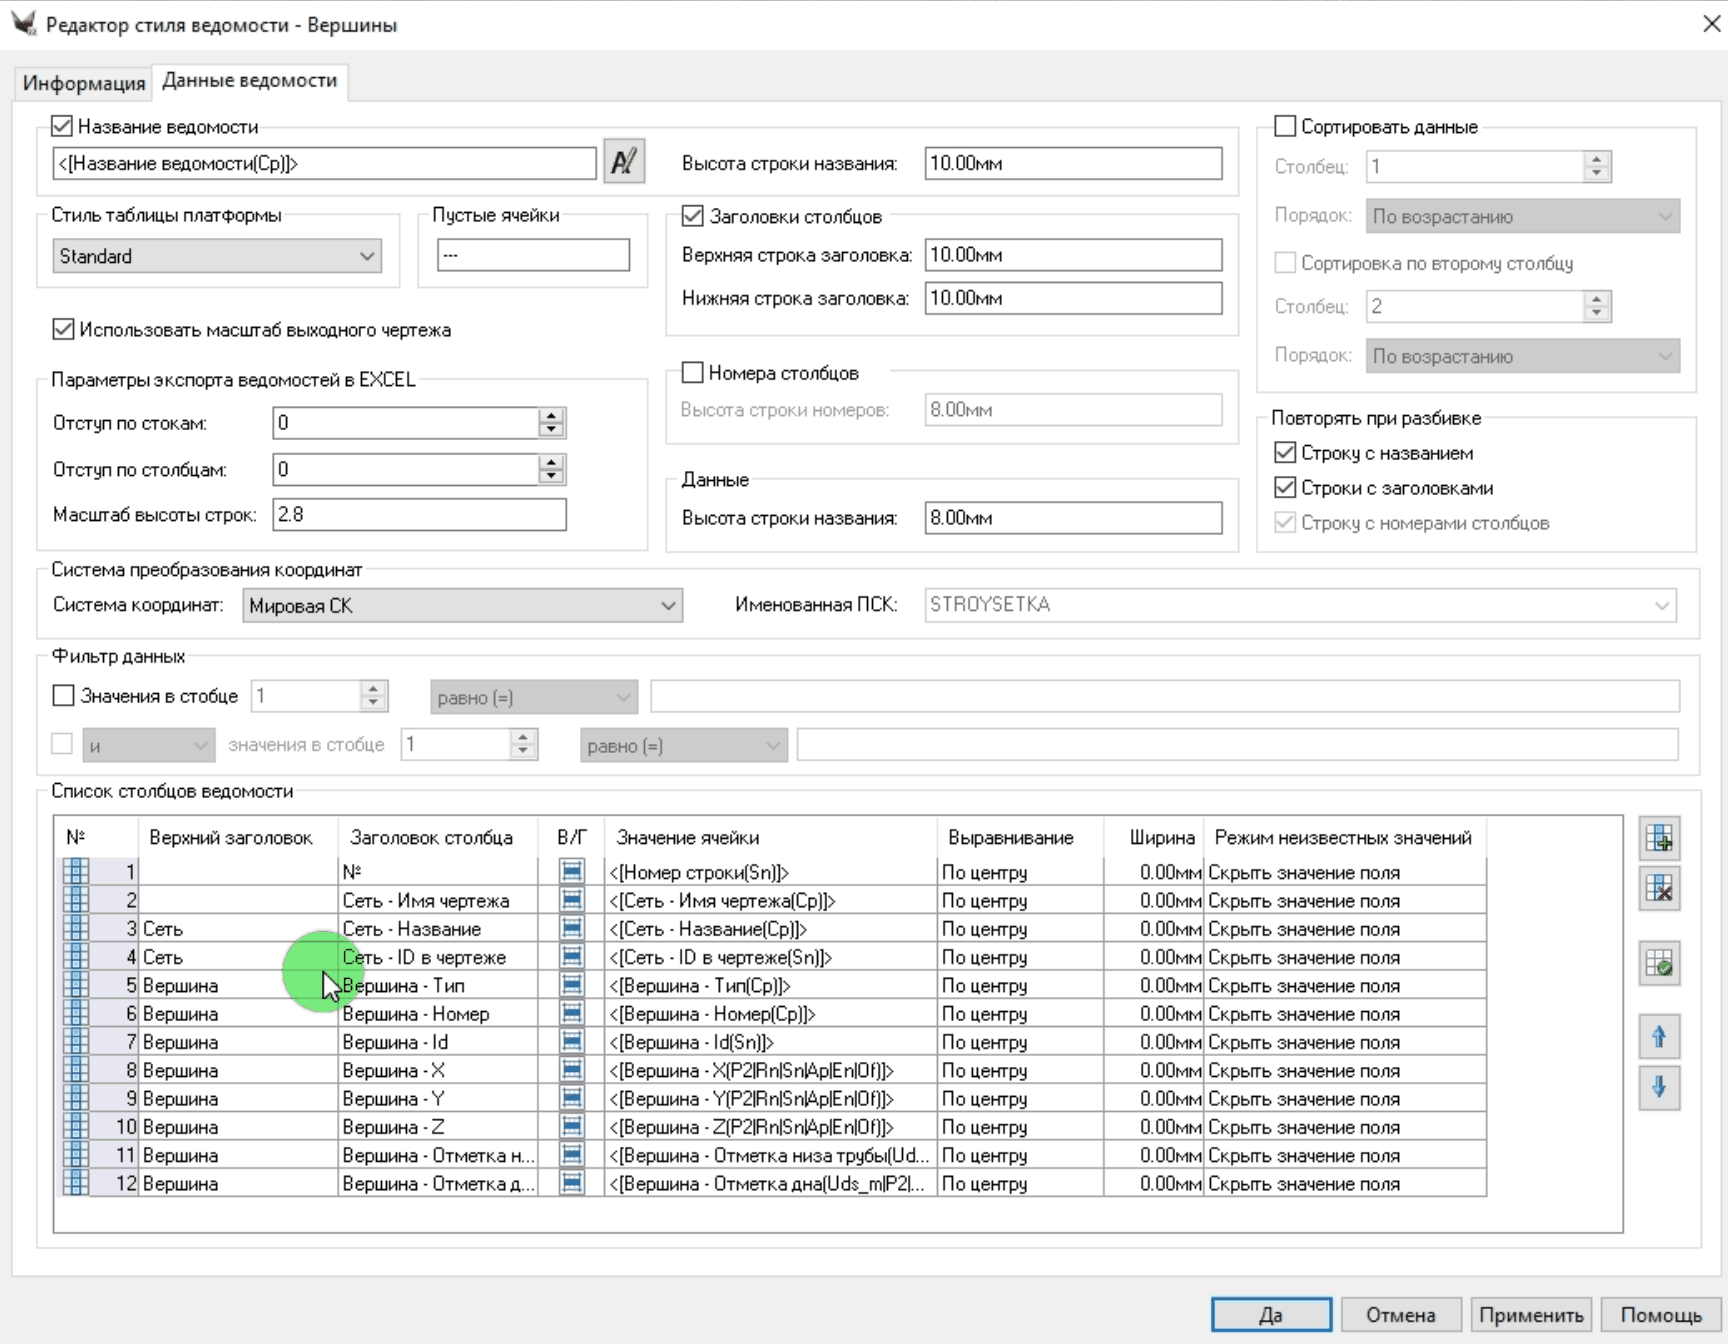Select the Данные ведомости tab
The image size is (1728, 1344).
[249, 81]
